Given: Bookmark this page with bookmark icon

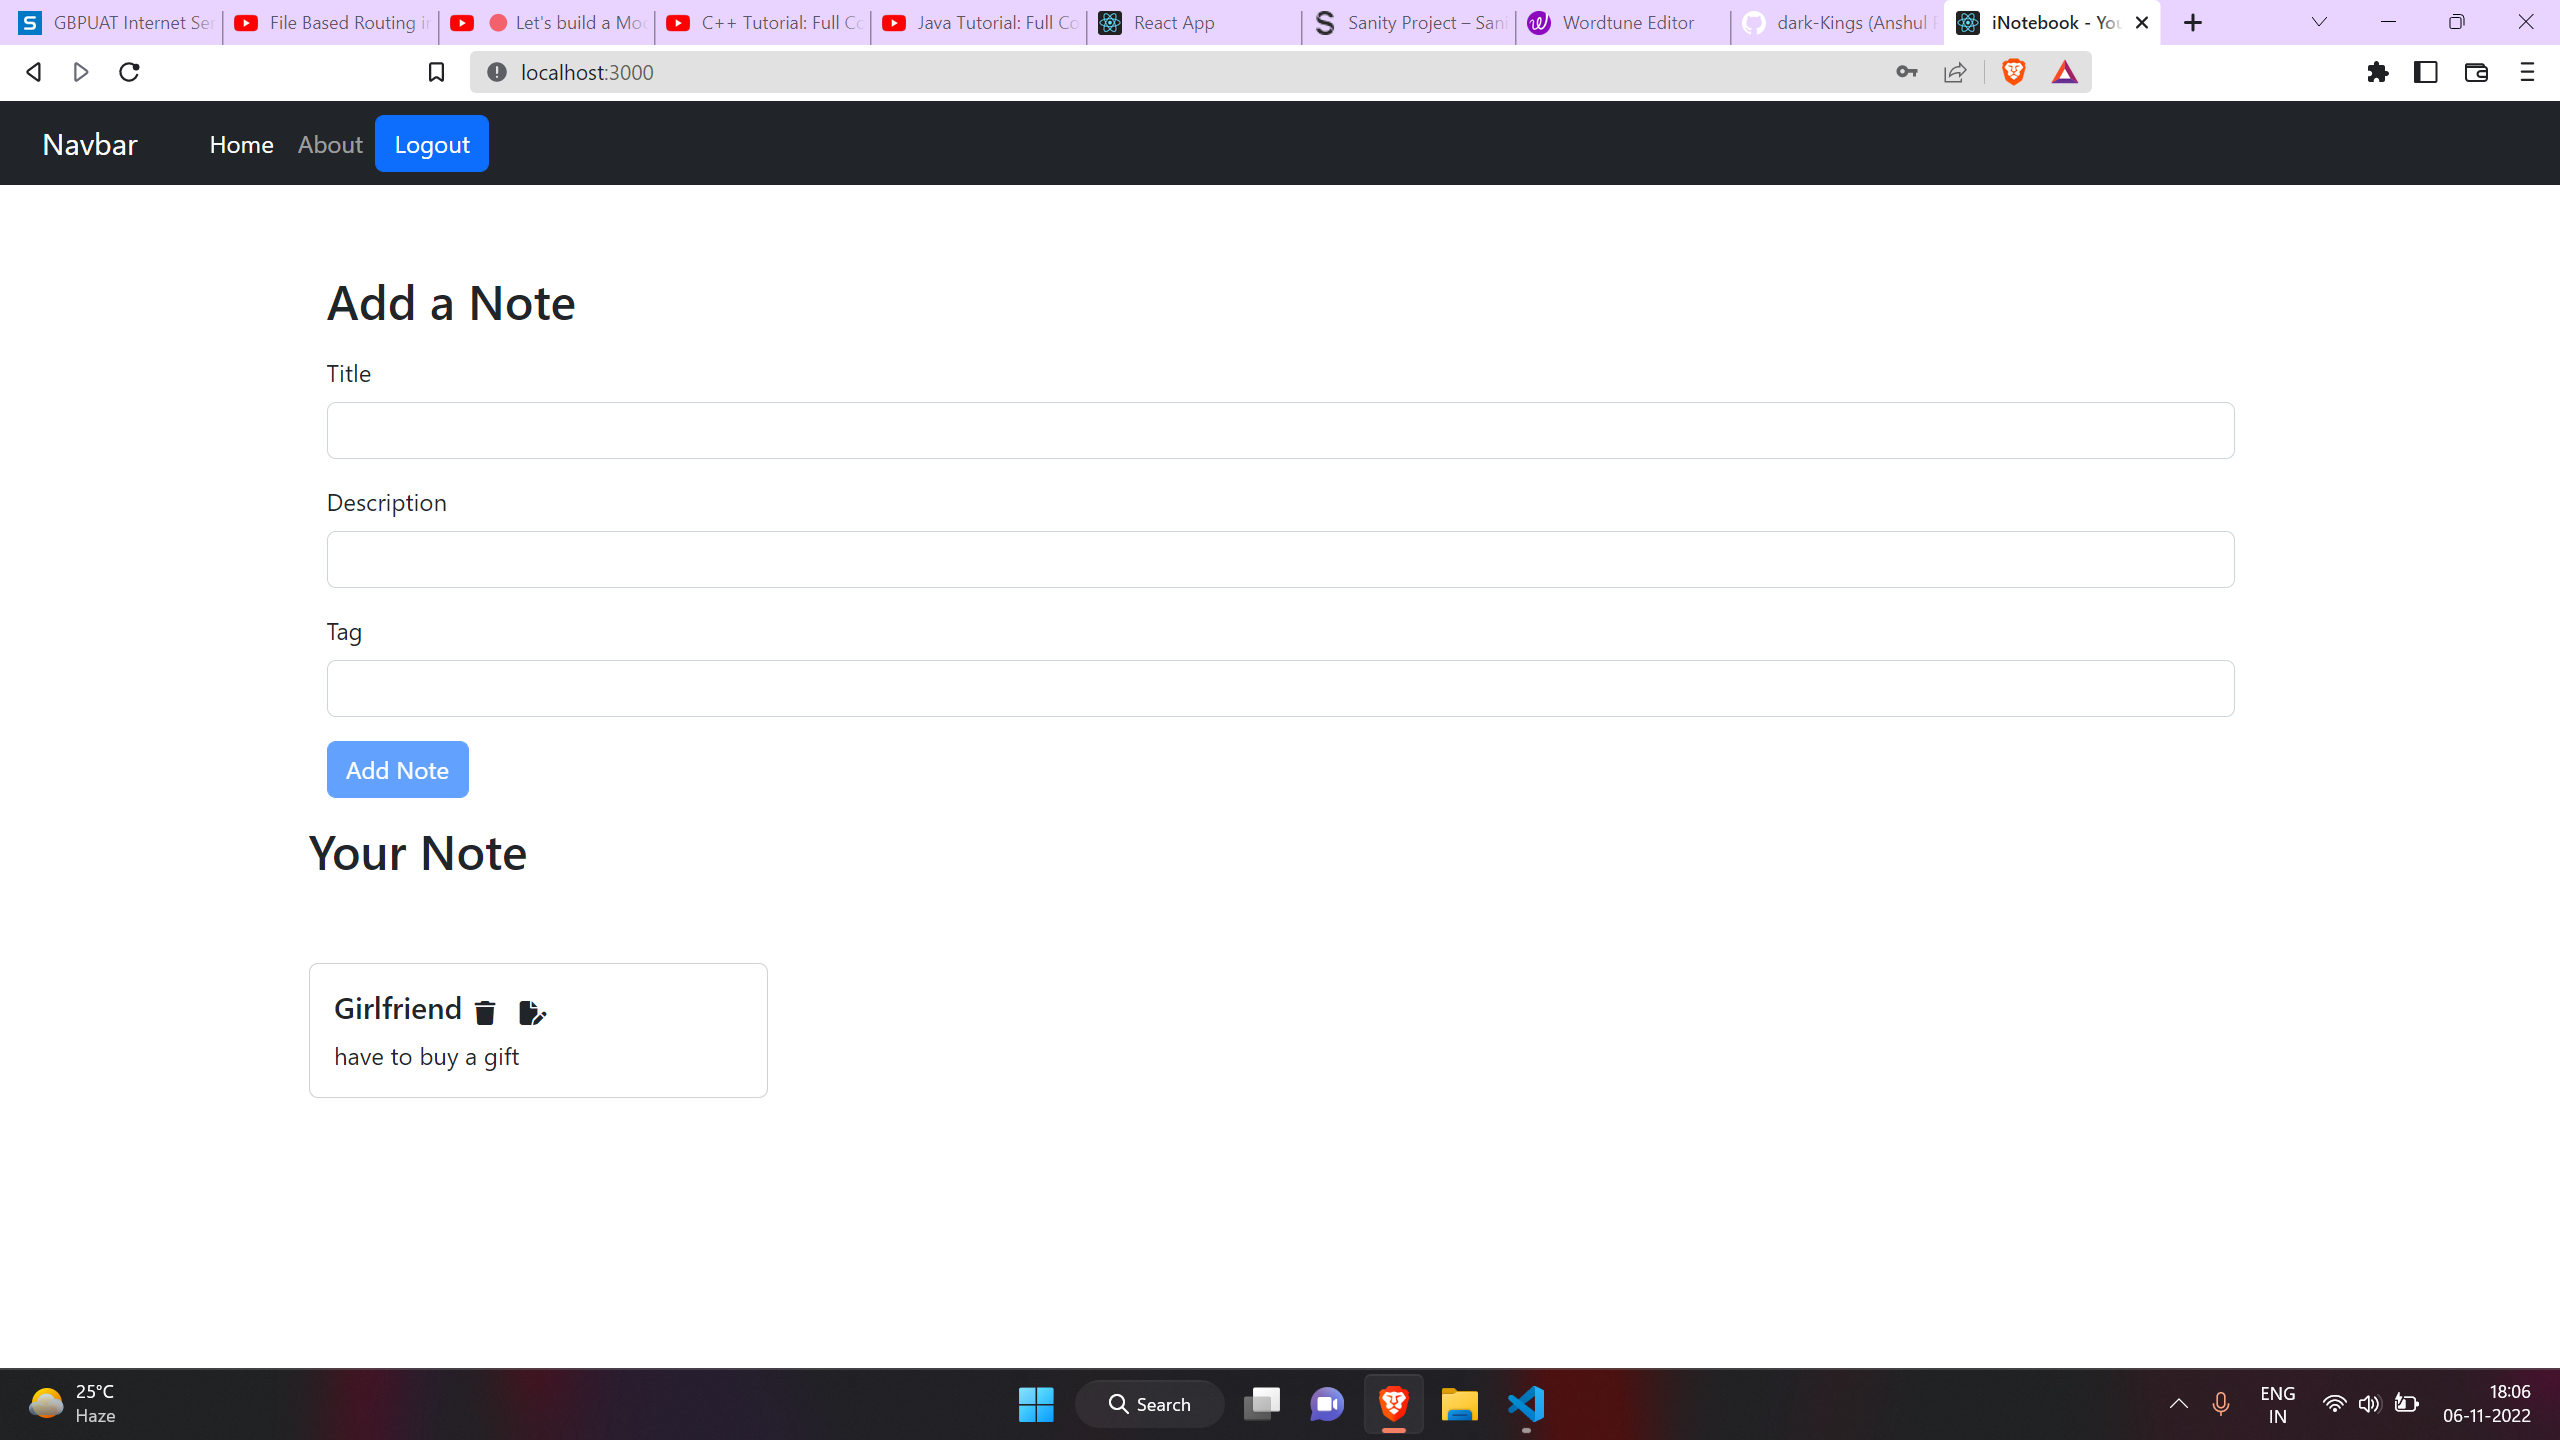Looking at the screenshot, I should coord(436,72).
